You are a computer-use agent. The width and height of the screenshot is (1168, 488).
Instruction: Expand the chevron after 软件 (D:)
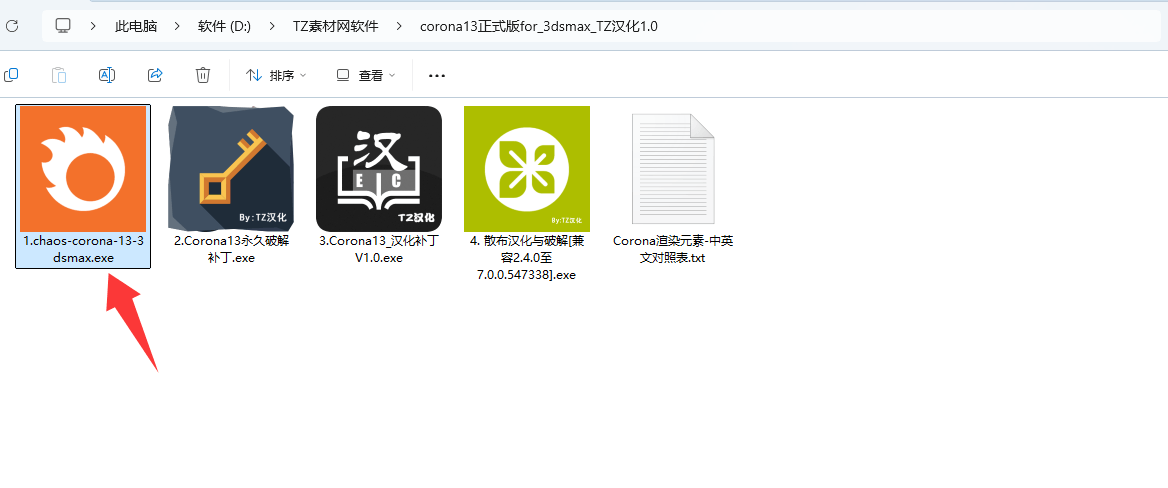click(271, 26)
